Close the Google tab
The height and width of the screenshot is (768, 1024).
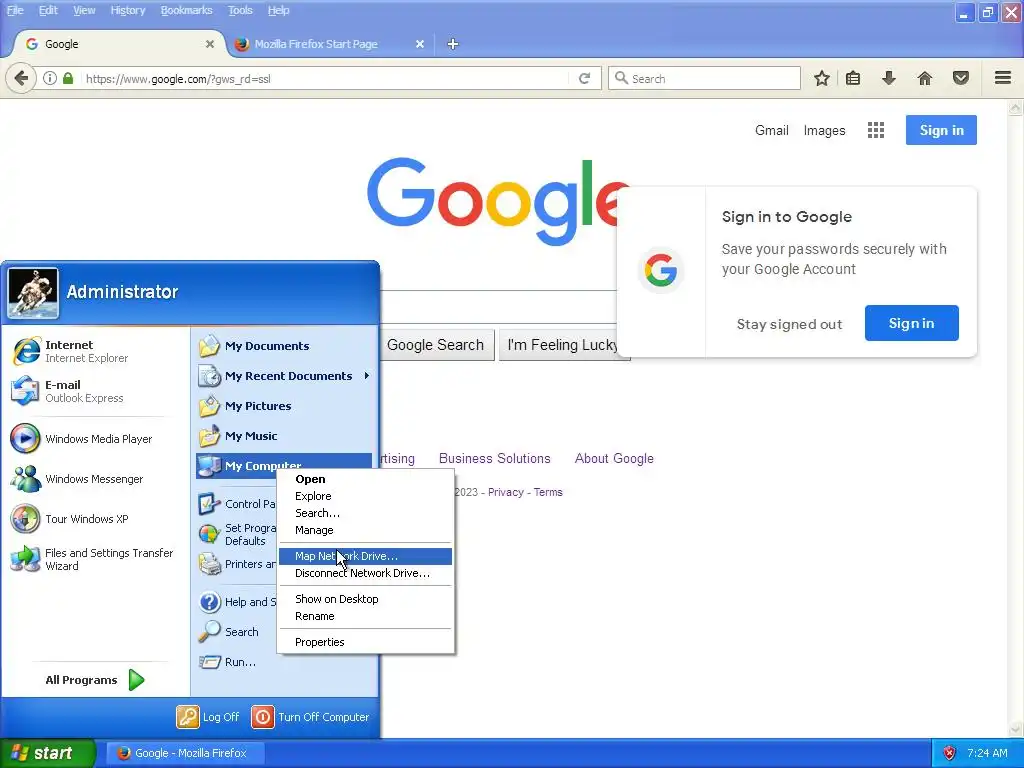pos(210,44)
